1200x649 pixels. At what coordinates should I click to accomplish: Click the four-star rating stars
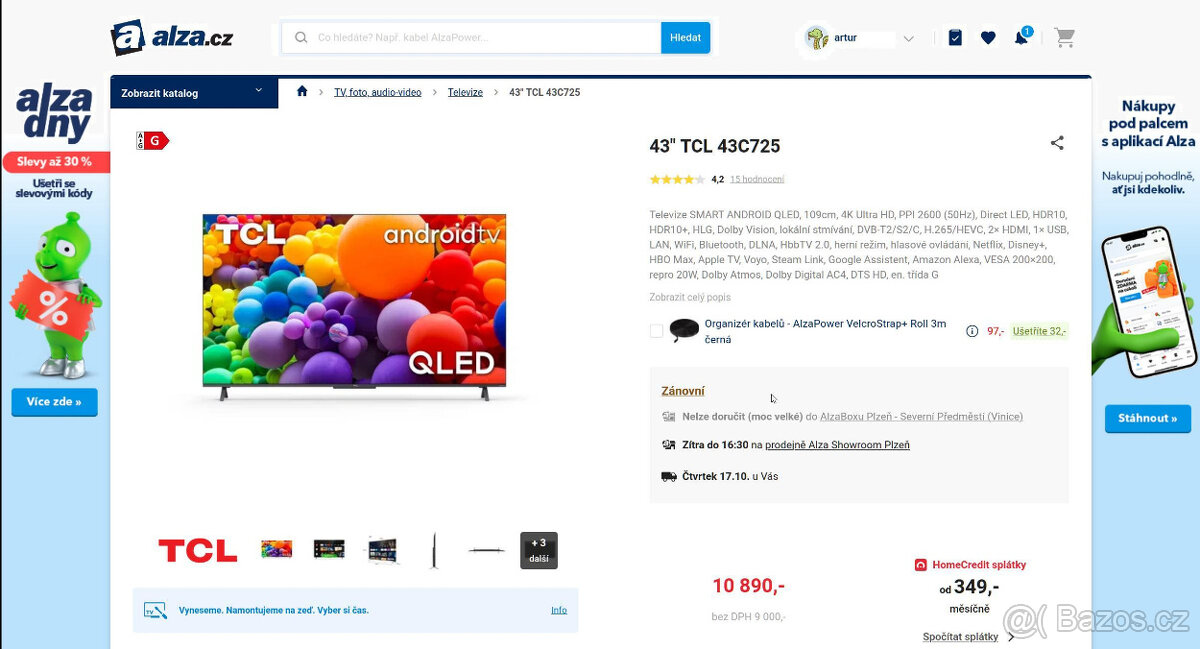(x=677, y=179)
